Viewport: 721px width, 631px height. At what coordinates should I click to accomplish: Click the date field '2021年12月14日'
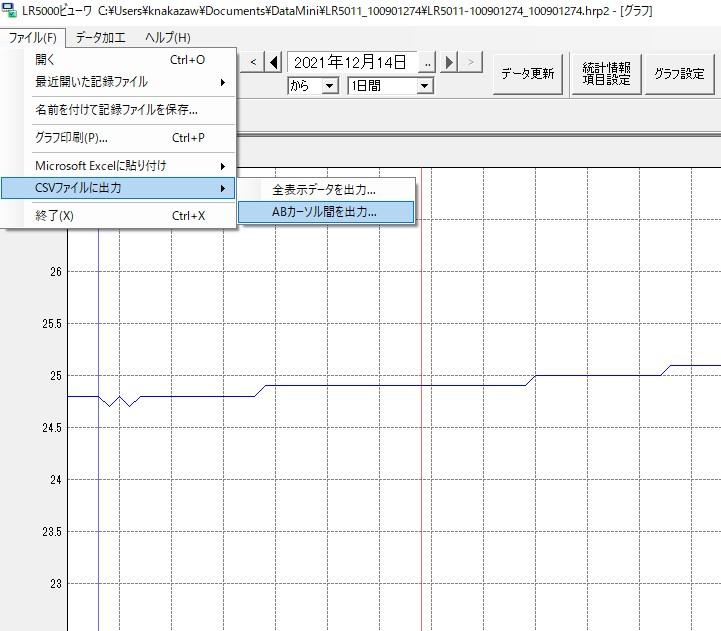350,63
